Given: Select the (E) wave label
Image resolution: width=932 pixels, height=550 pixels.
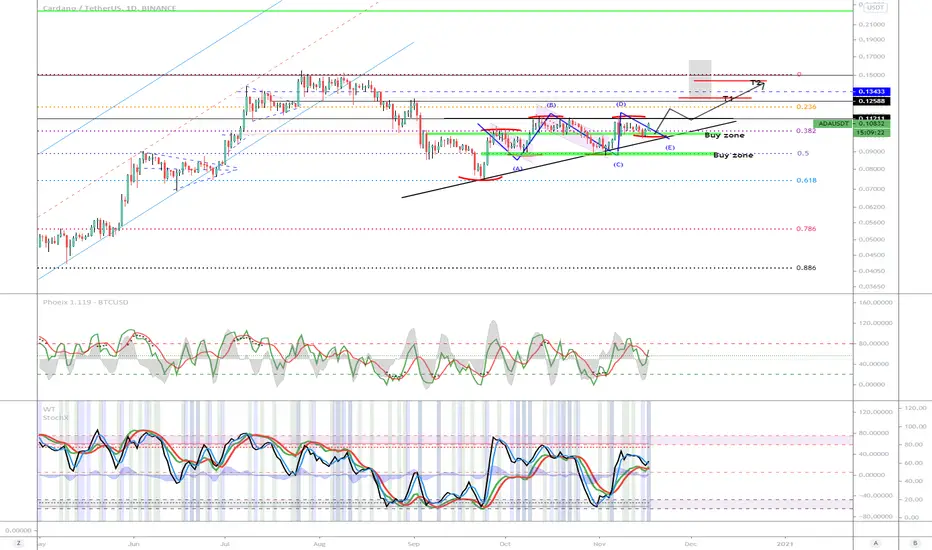Looking at the screenshot, I should coord(670,147).
